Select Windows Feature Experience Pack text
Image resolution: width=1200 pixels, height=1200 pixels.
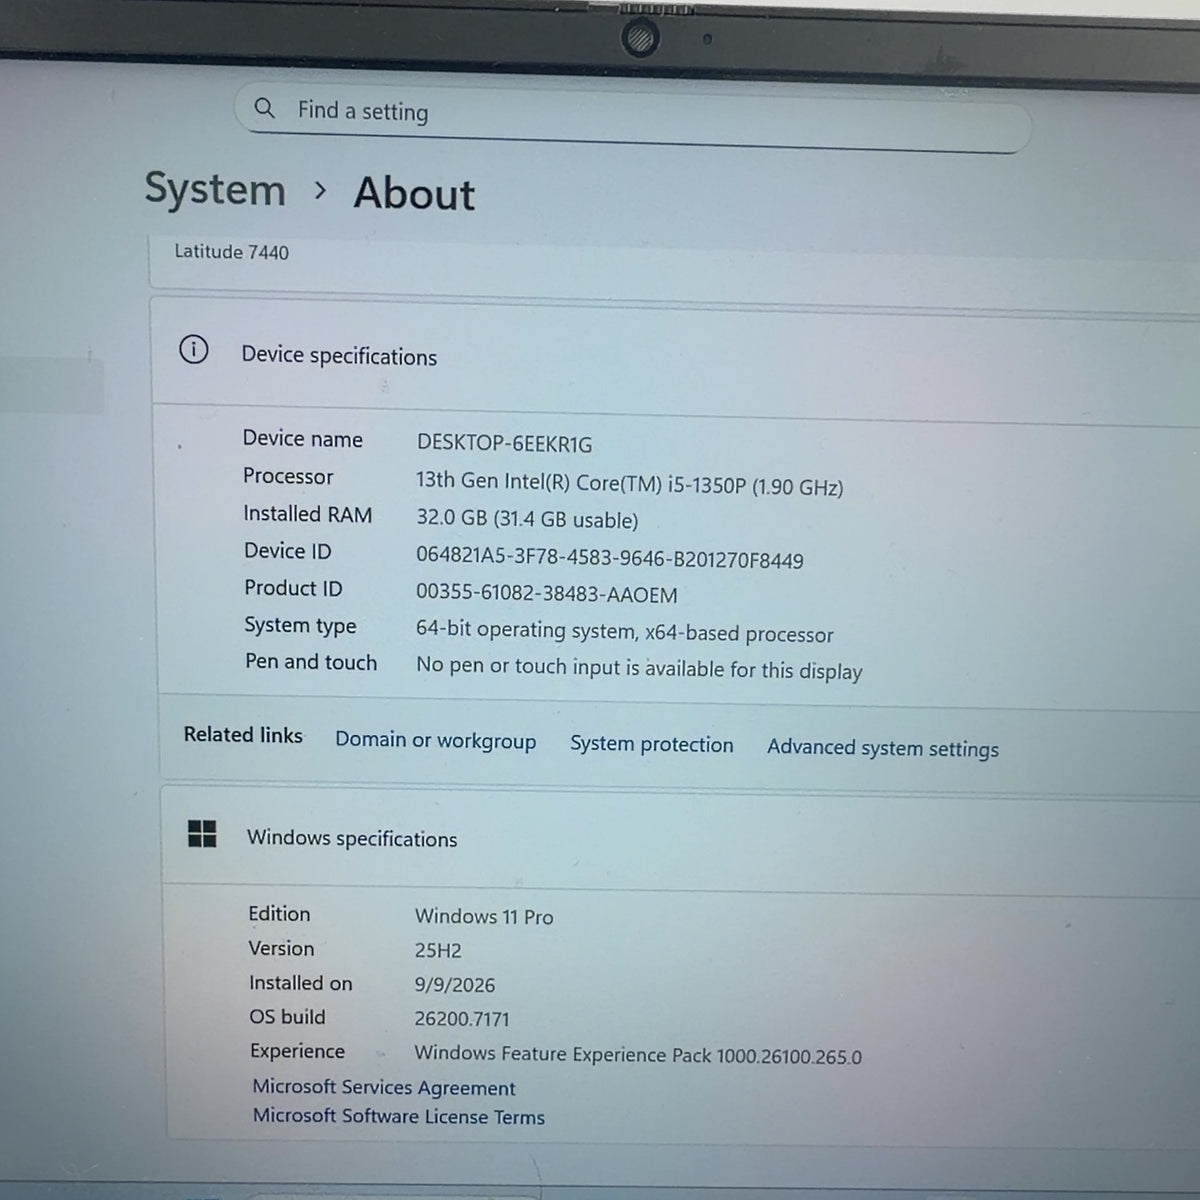click(638, 1055)
